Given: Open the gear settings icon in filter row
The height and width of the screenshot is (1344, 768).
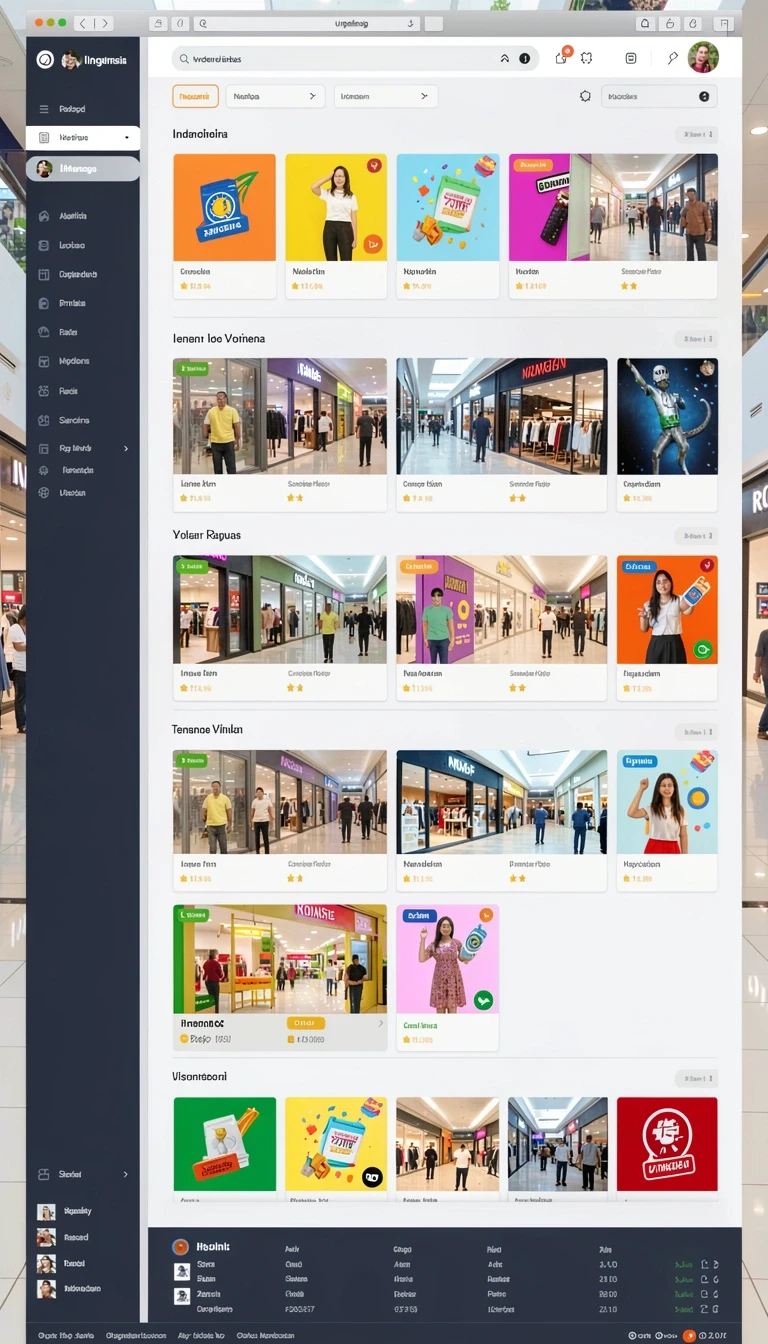Looking at the screenshot, I should pyautogui.click(x=585, y=96).
